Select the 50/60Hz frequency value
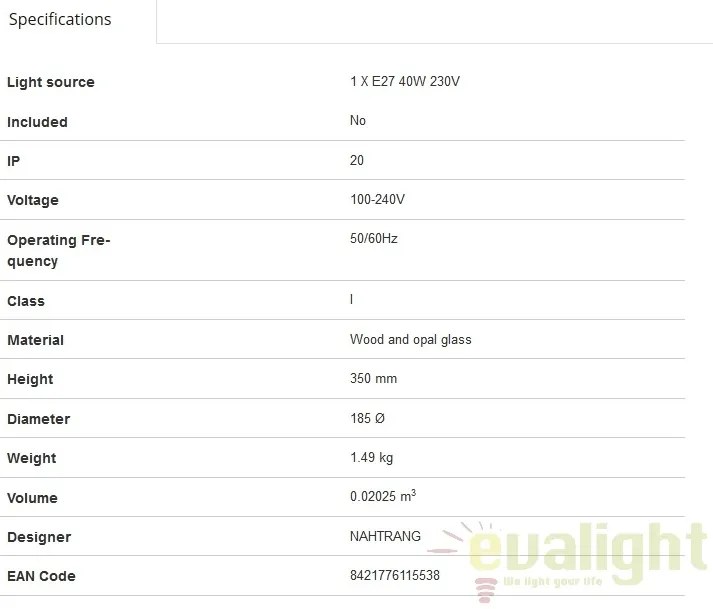Screen dimensions: 713x609 point(373,238)
